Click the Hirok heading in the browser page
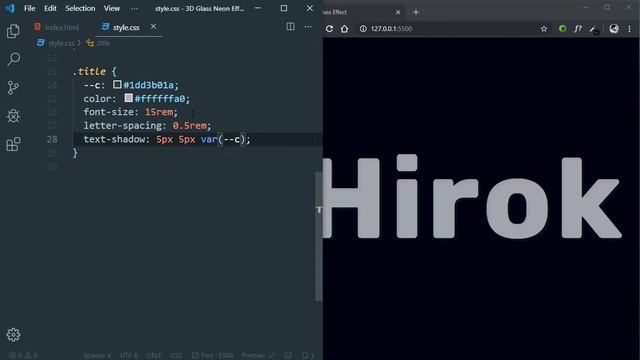The image size is (640, 360). point(472,197)
